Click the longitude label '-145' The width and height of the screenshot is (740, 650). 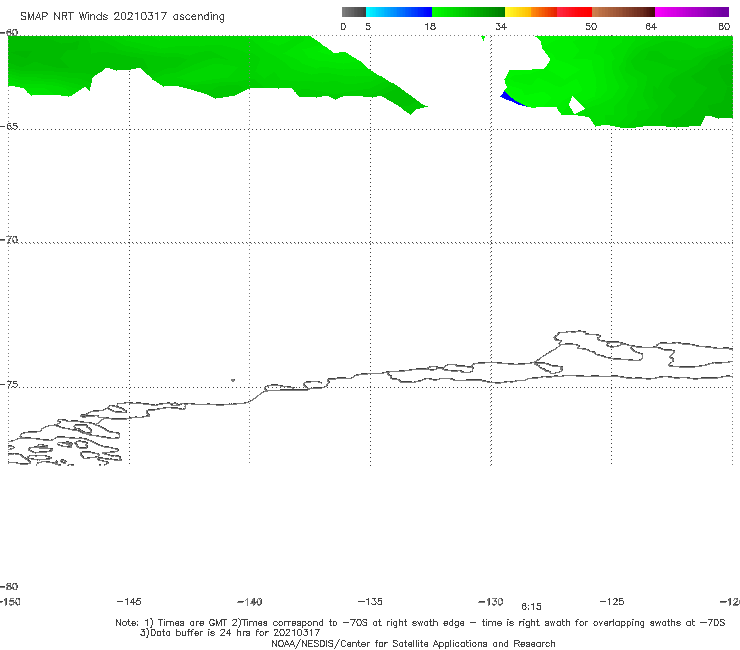129,601
